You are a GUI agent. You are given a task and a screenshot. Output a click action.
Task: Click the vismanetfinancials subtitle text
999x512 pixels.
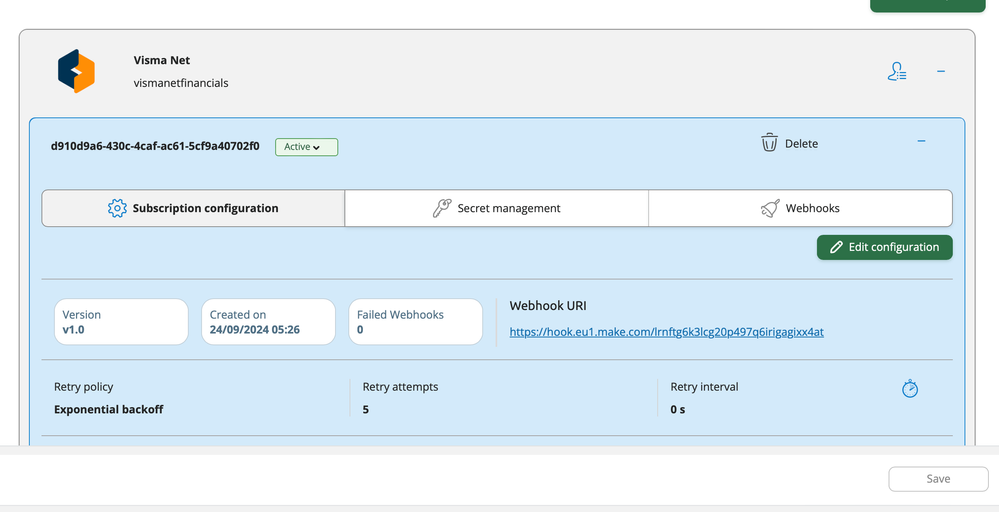pos(181,83)
